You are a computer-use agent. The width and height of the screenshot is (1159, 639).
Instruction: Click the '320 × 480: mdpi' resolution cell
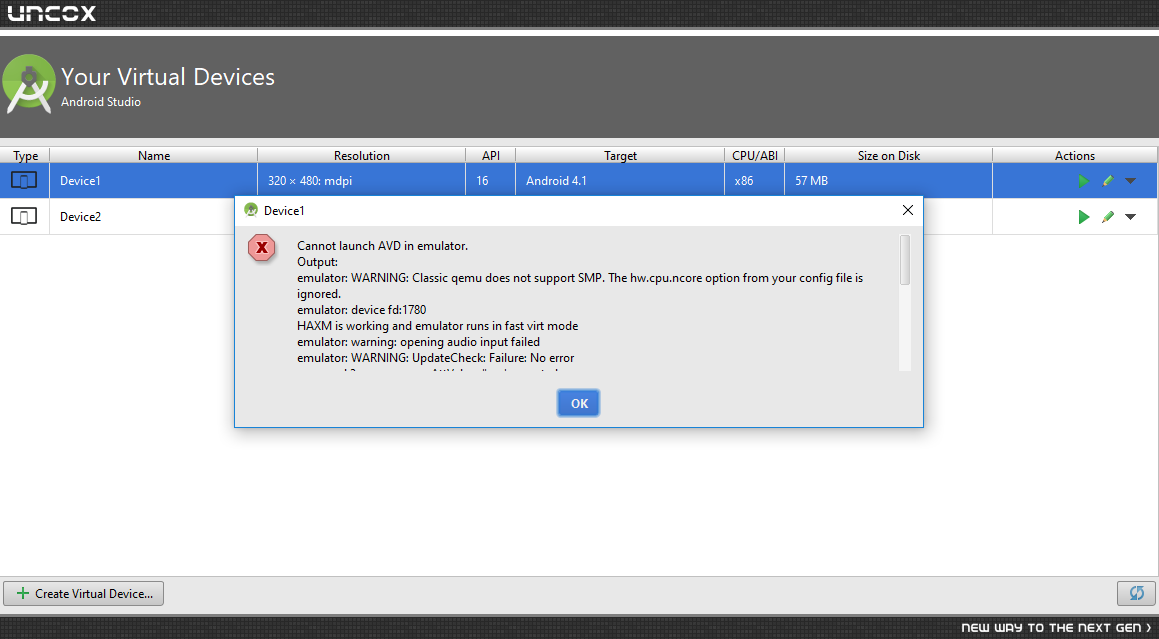(361, 180)
